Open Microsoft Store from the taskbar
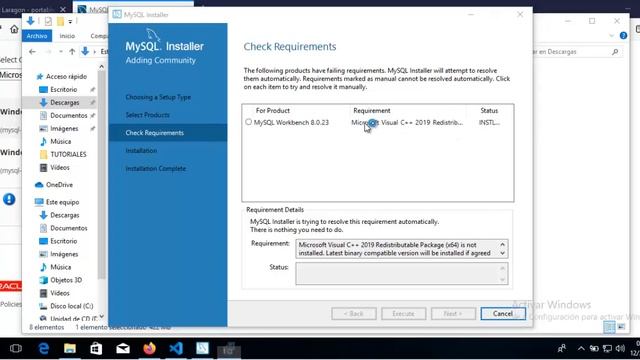This screenshot has width=640, height=360. 96,349
